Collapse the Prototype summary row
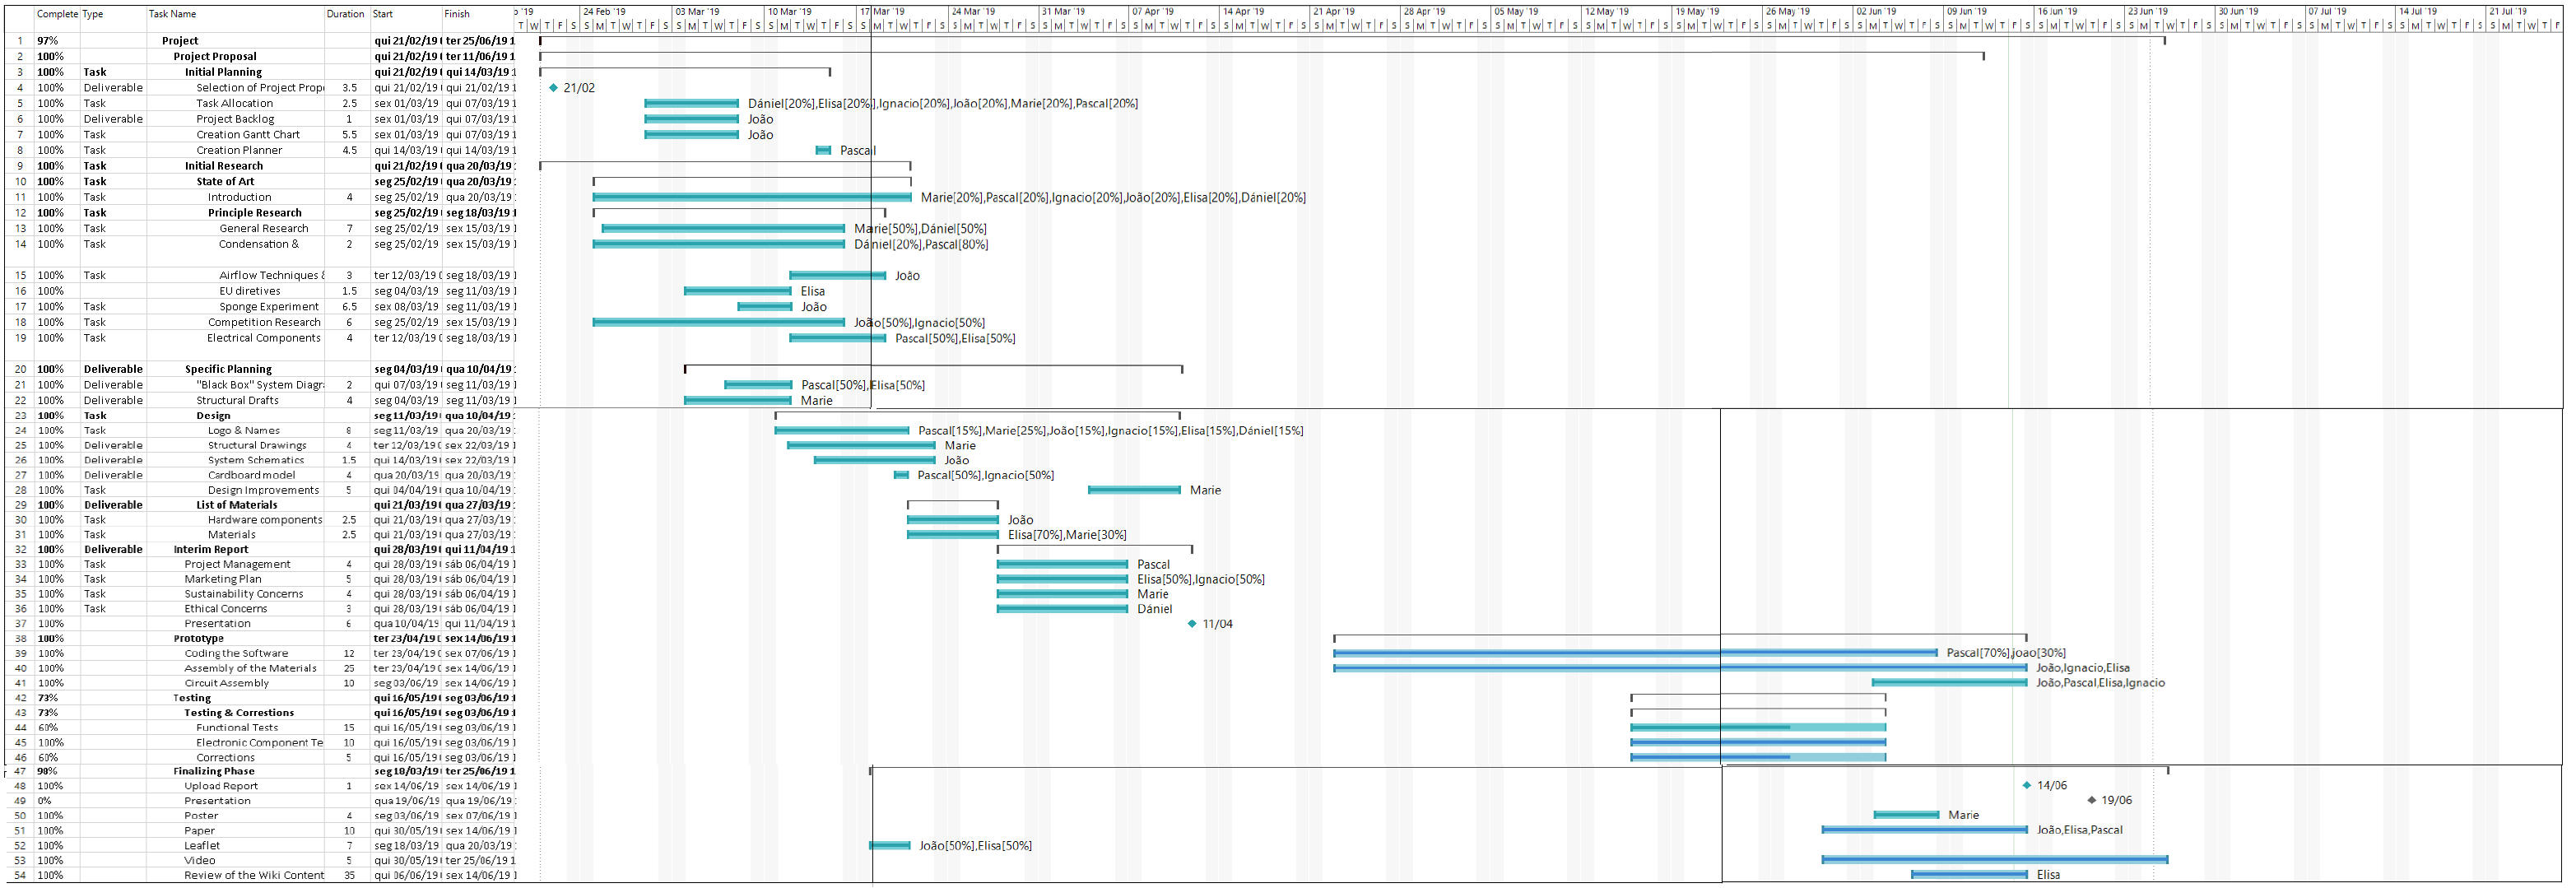This screenshot has width=2576, height=888. click(198, 639)
